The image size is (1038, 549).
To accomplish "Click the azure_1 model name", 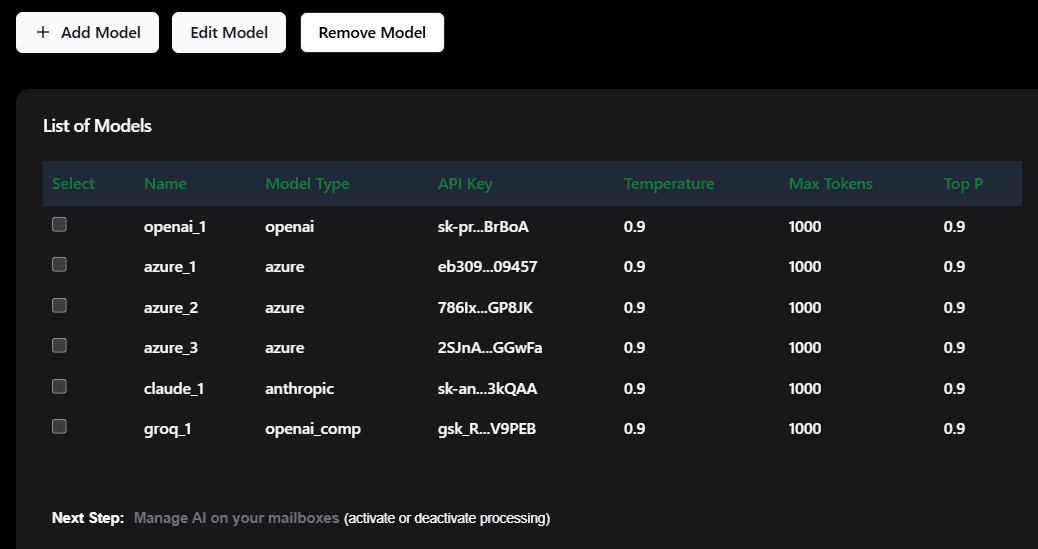I will [x=169, y=267].
